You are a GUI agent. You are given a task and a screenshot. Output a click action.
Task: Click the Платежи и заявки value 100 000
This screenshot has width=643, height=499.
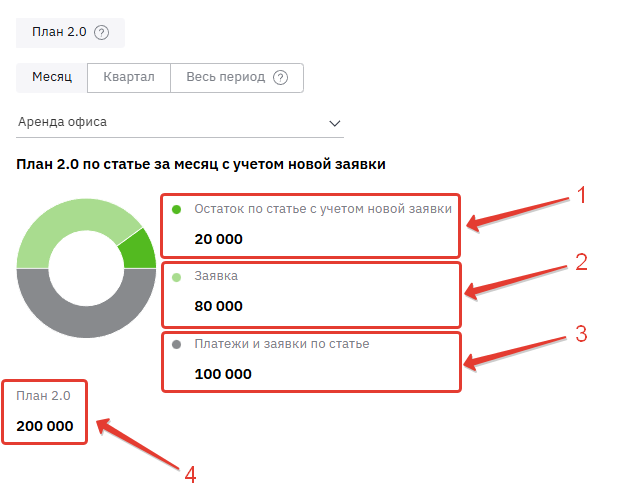pyautogui.click(x=223, y=374)
